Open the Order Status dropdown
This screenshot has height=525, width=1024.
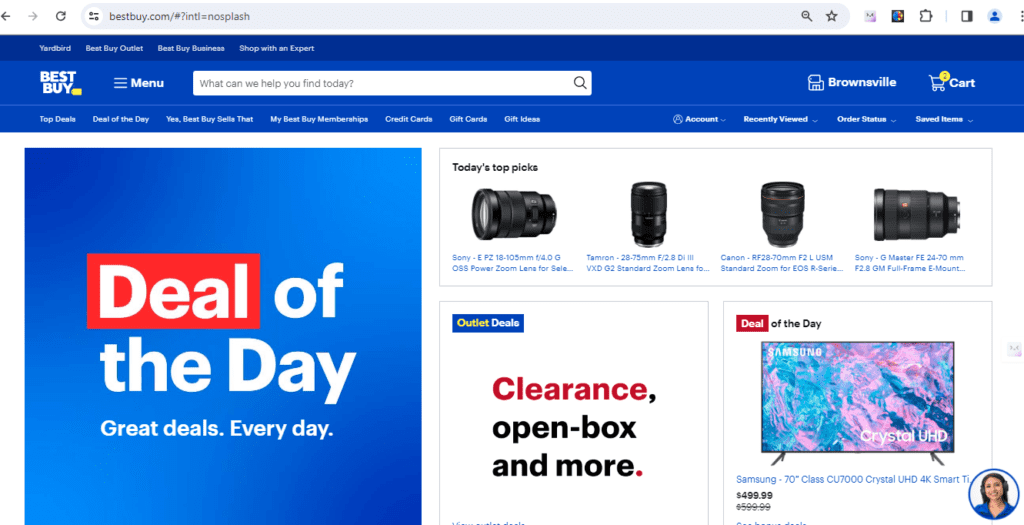[867, 119]
